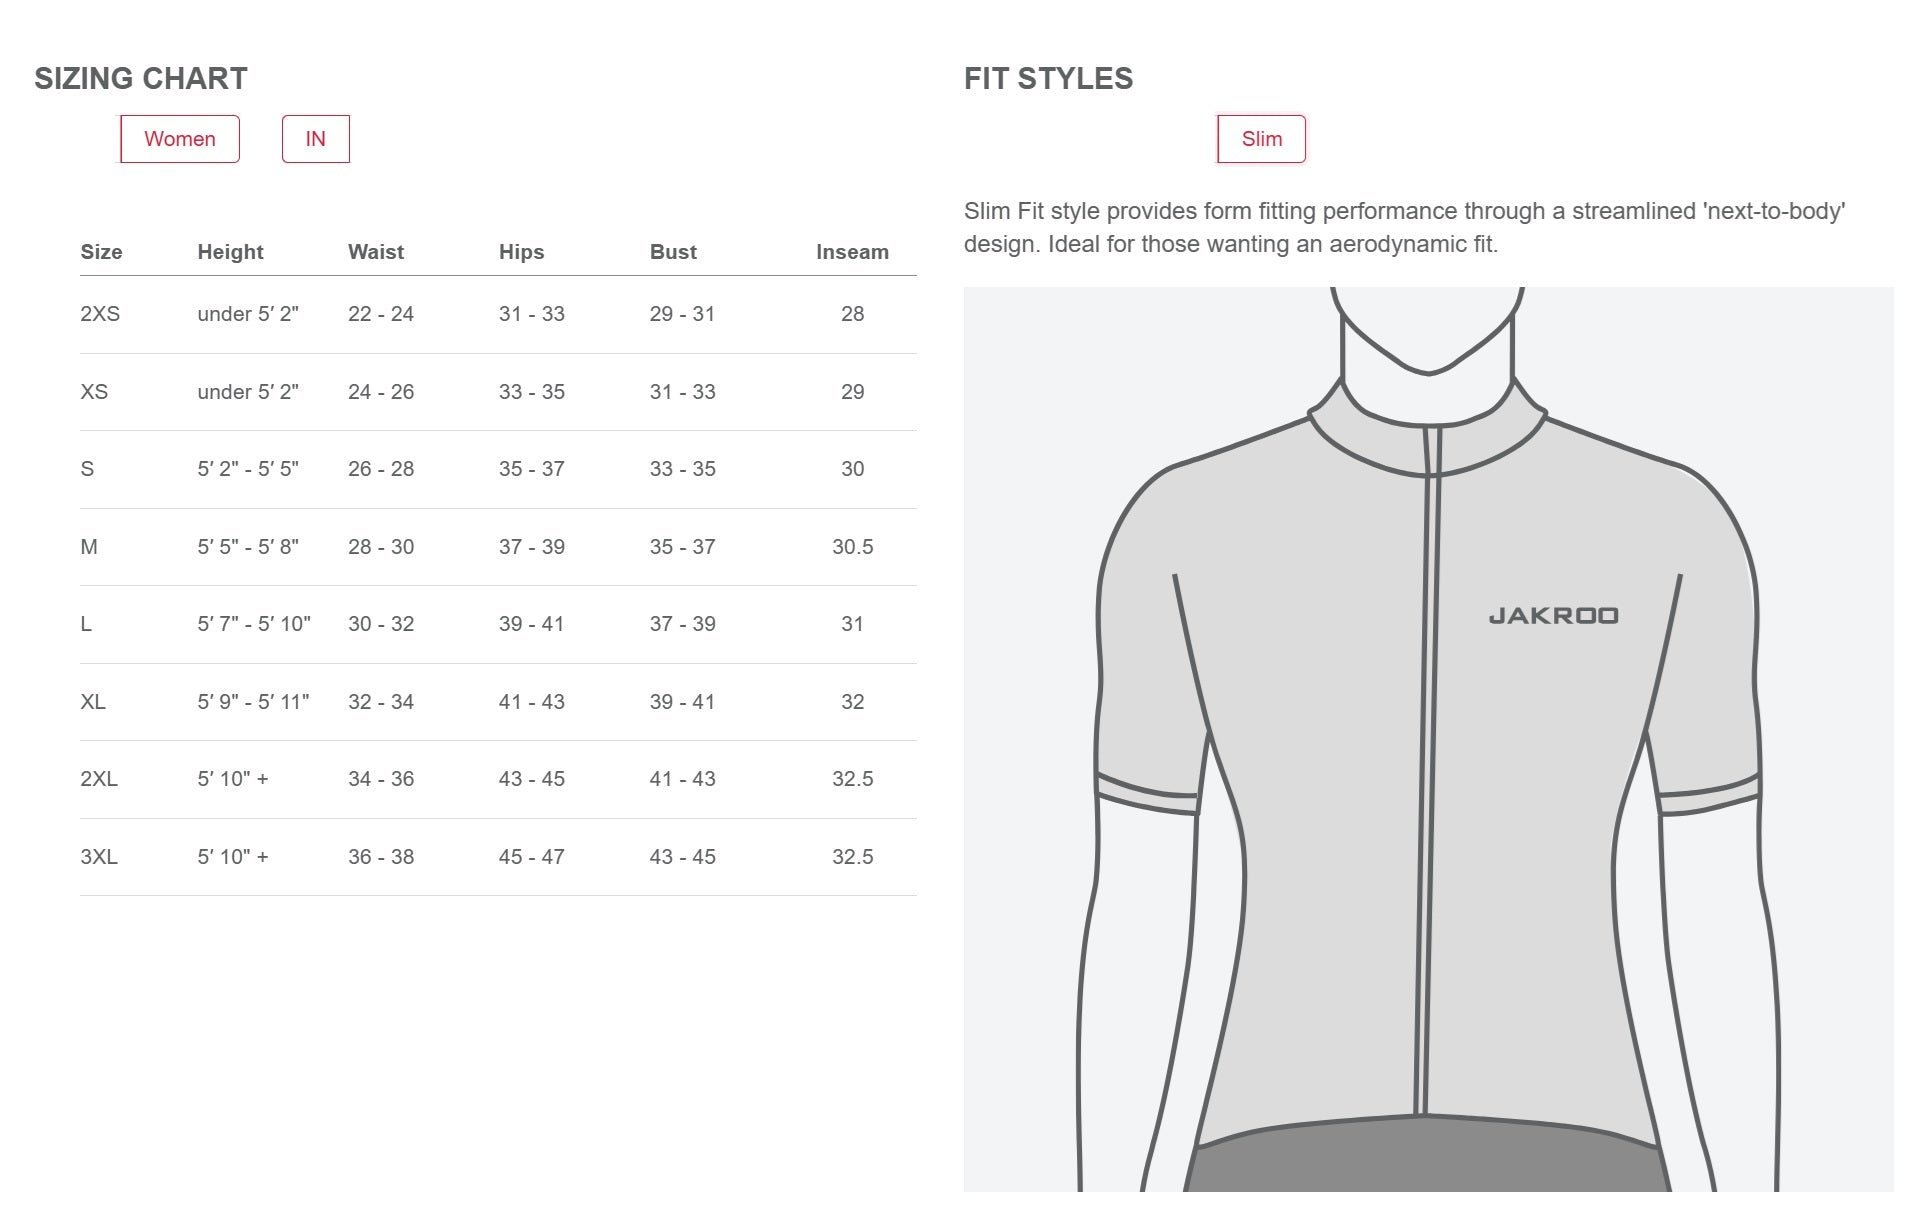Select the 3XL size row label
Screen dimensions: 1925x1220
click(x=99, y=857)
